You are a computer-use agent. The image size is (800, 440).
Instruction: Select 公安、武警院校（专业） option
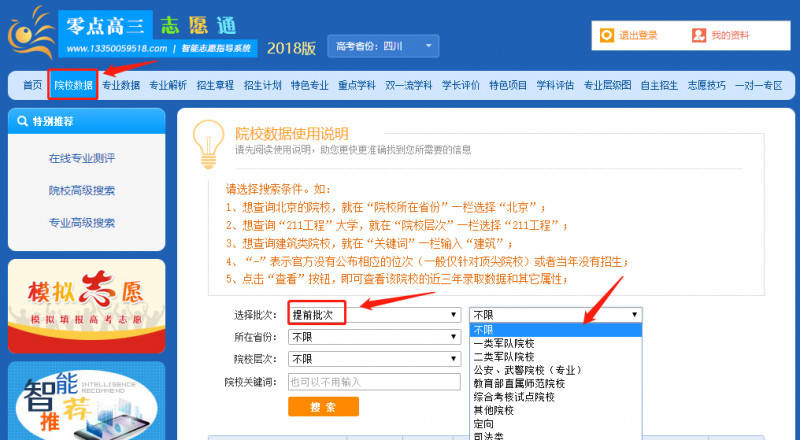point(528,370)
